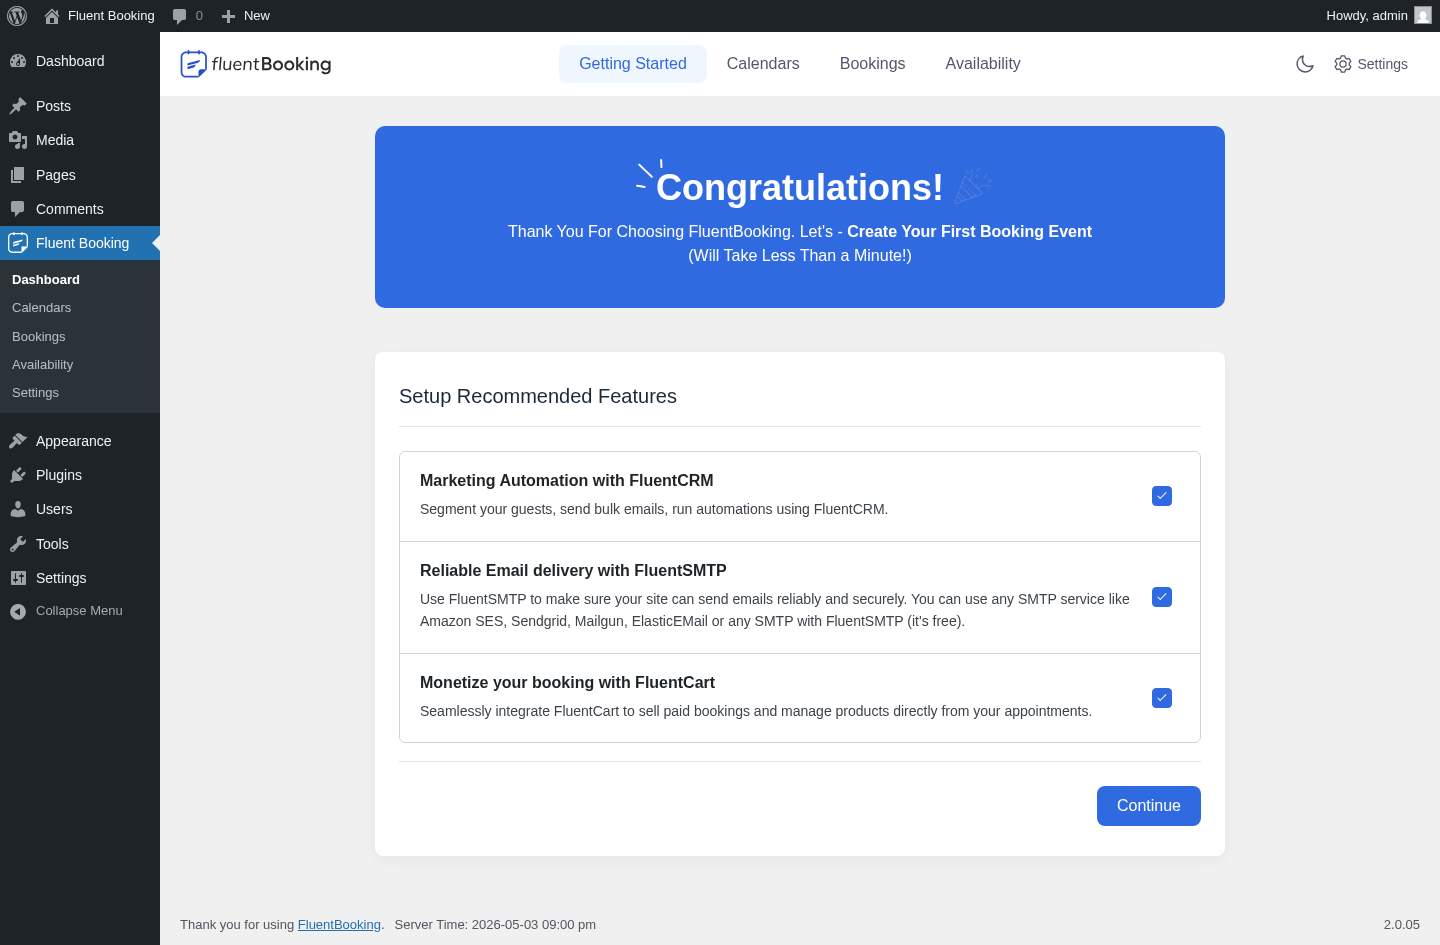Open the Comments menu label
1440x945 pixels.
point(70,209)
